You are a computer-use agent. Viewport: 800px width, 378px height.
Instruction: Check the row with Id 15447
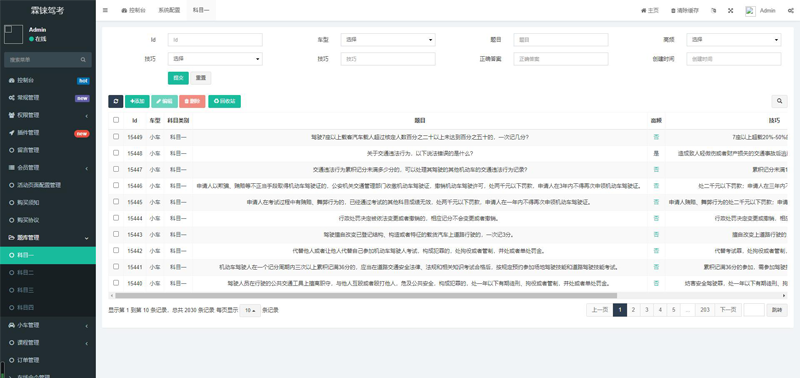coord(116,169)
